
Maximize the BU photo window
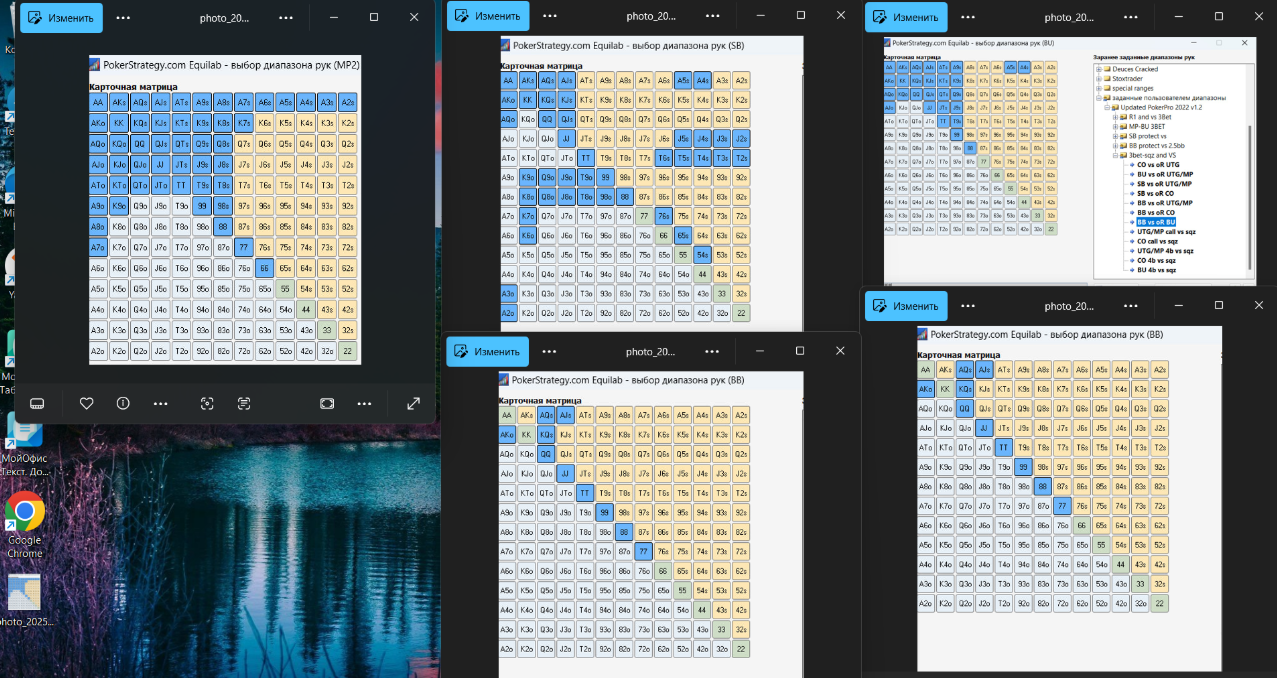point(1218,17)
